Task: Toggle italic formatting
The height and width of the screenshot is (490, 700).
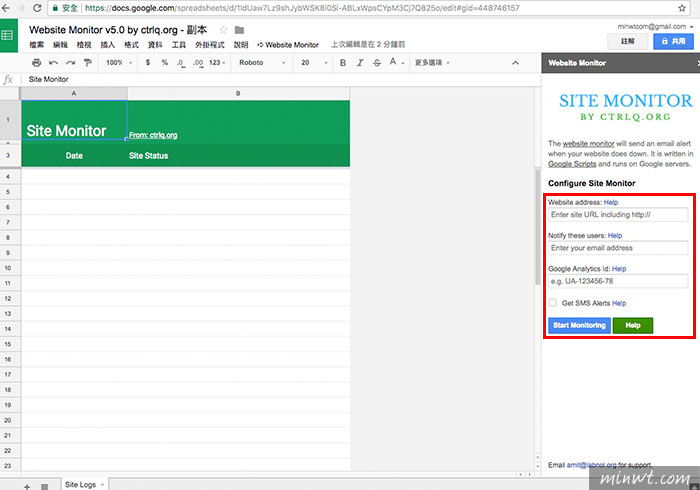Action: pyautogui.click(x=360, y=62)
